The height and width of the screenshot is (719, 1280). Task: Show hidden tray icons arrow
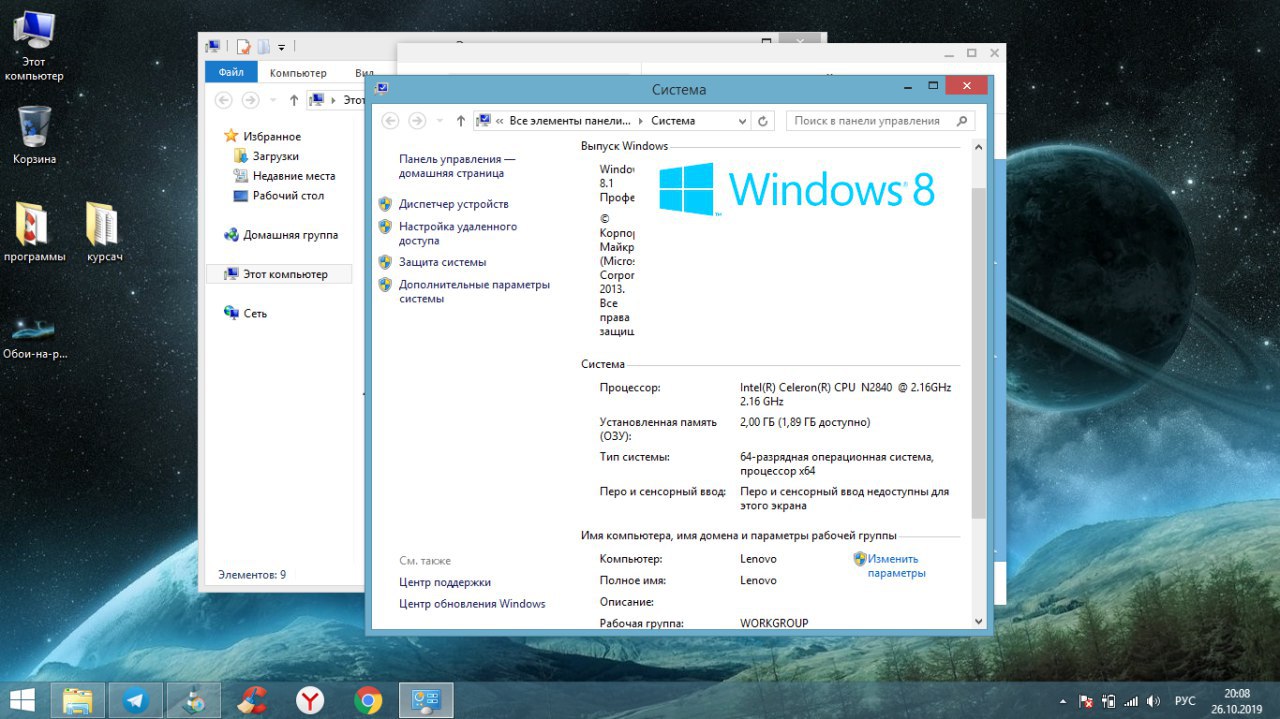pos(1062,702)
